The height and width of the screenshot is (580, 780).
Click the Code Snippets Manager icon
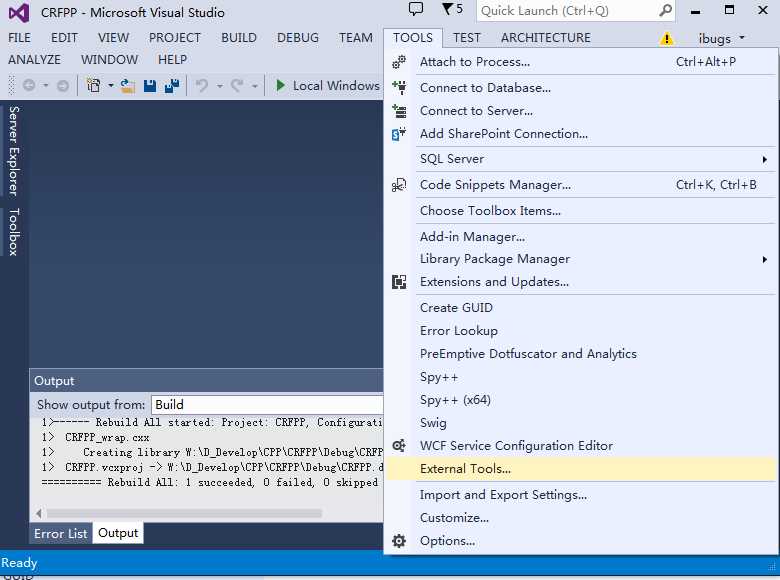click(x=399, y=185)
